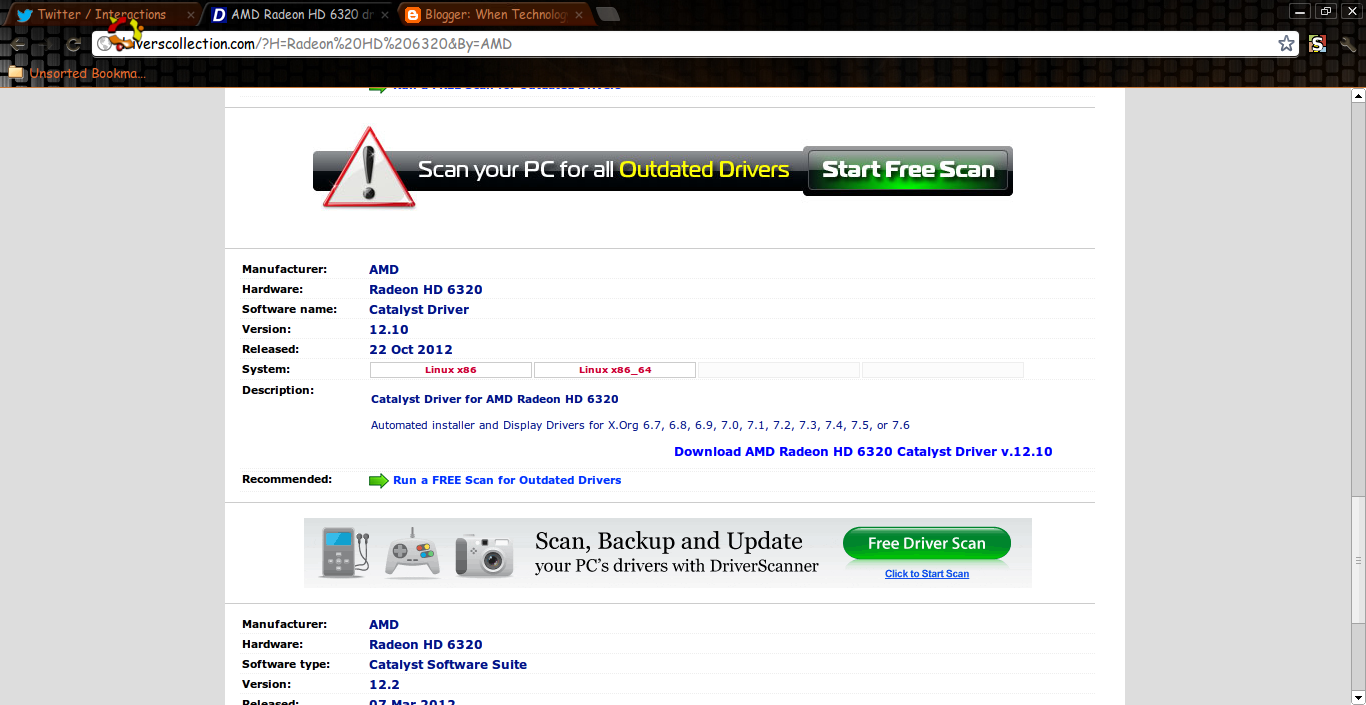Image resolution: width=1366 pixels, height=705 pixels.
Task: Click Catalyst Software Suite software type
Action: point(448,665)
